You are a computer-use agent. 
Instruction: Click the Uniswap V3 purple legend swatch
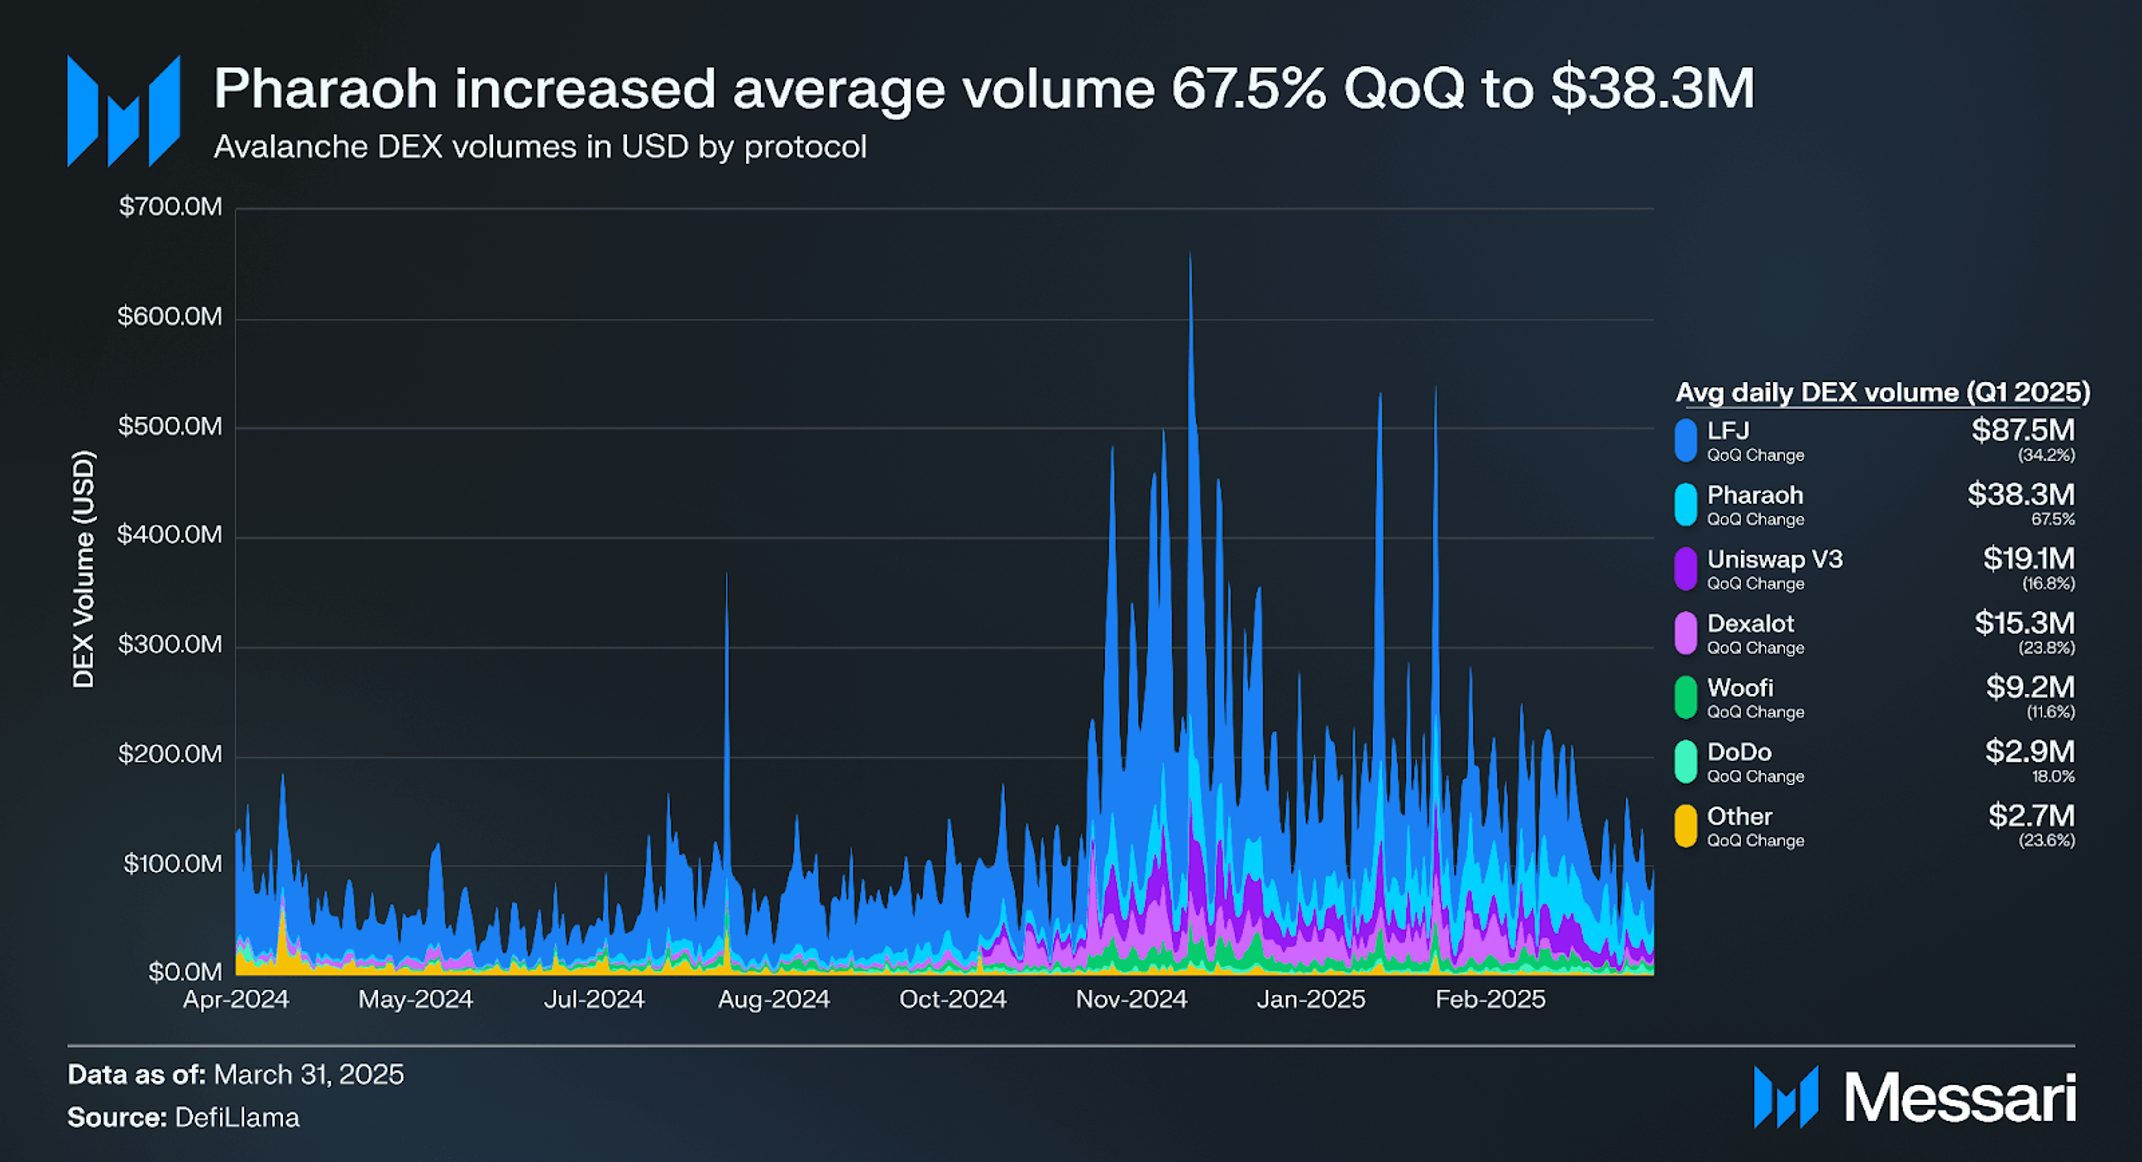coord(1686,569)
